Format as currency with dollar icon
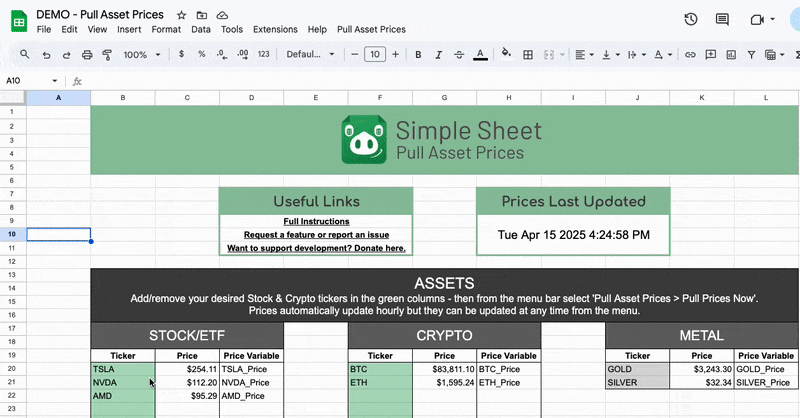Viewport: 800px width, 418px height. point(181,54)
